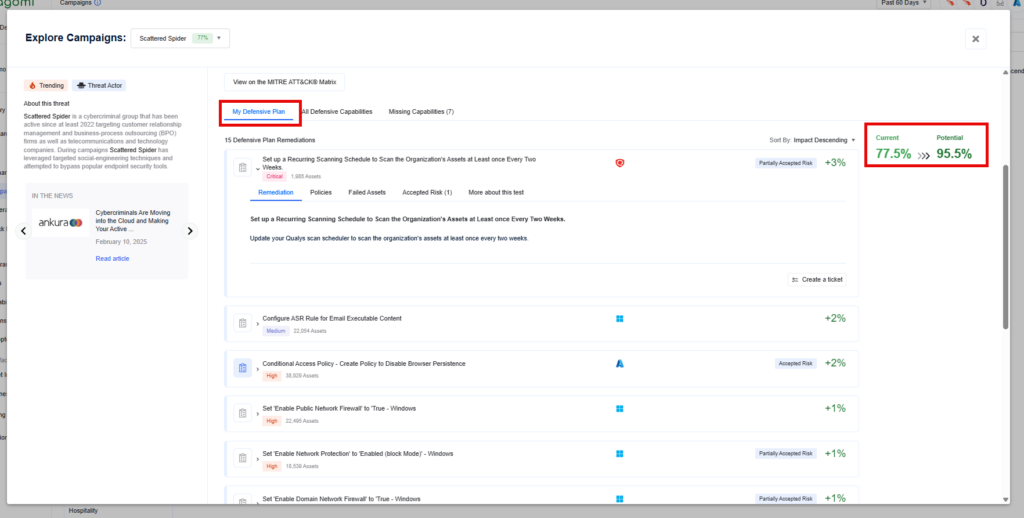The height and width of the screenshot is (518, 1024).
Task: Click Partially Accepted Risk on Domain Network Firewall
Action: [786, 498]
